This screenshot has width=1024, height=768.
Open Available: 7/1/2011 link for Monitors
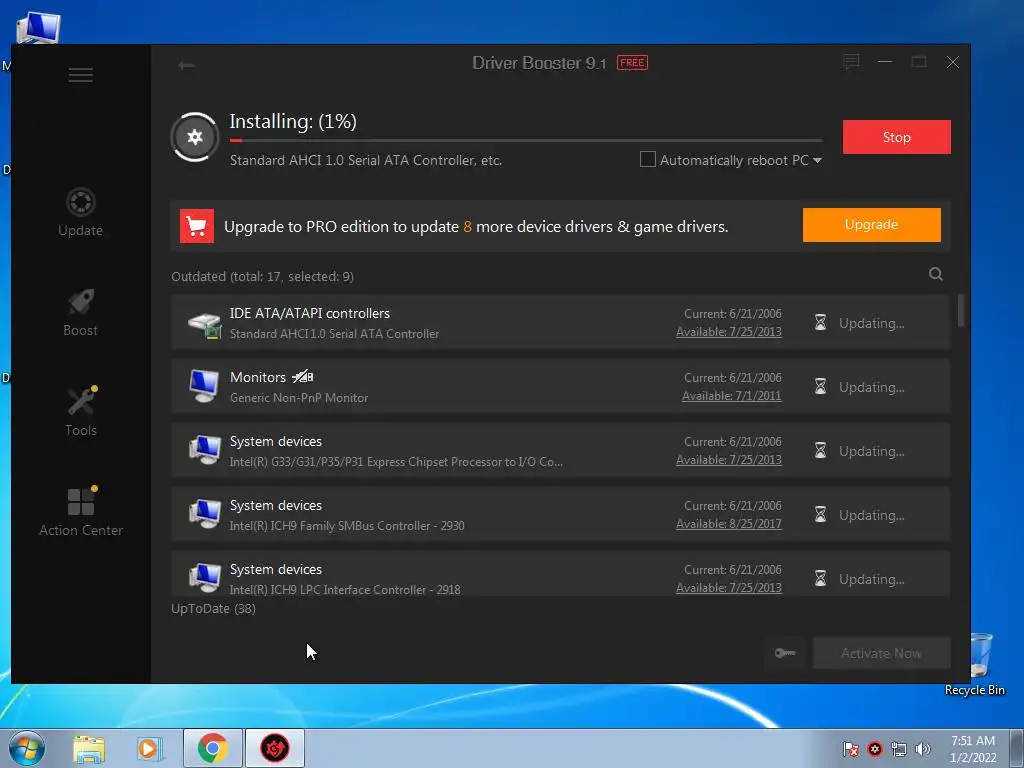pyautogui.click(x=731, y=396)
